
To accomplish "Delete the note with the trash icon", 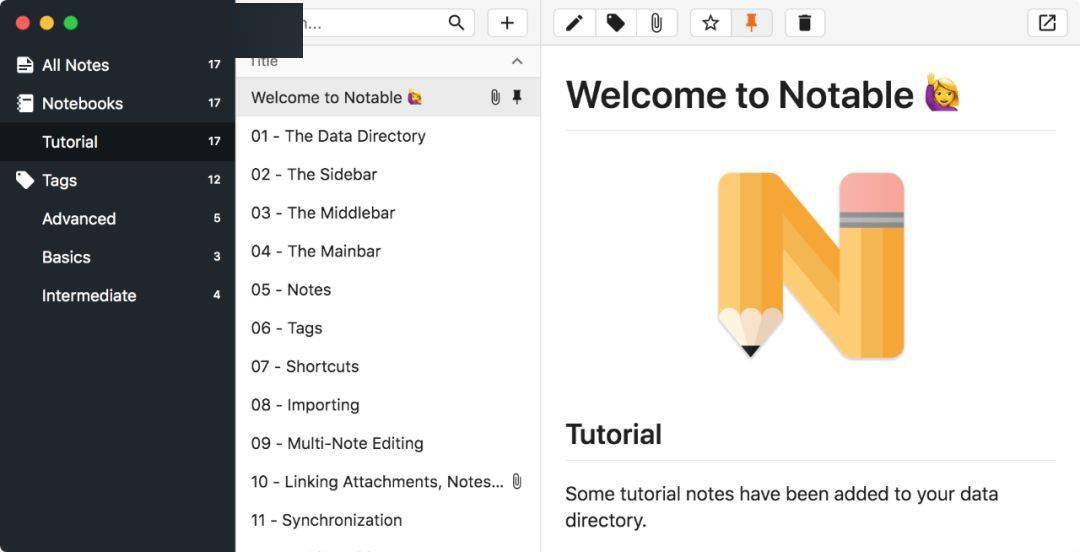I will 804,23.
